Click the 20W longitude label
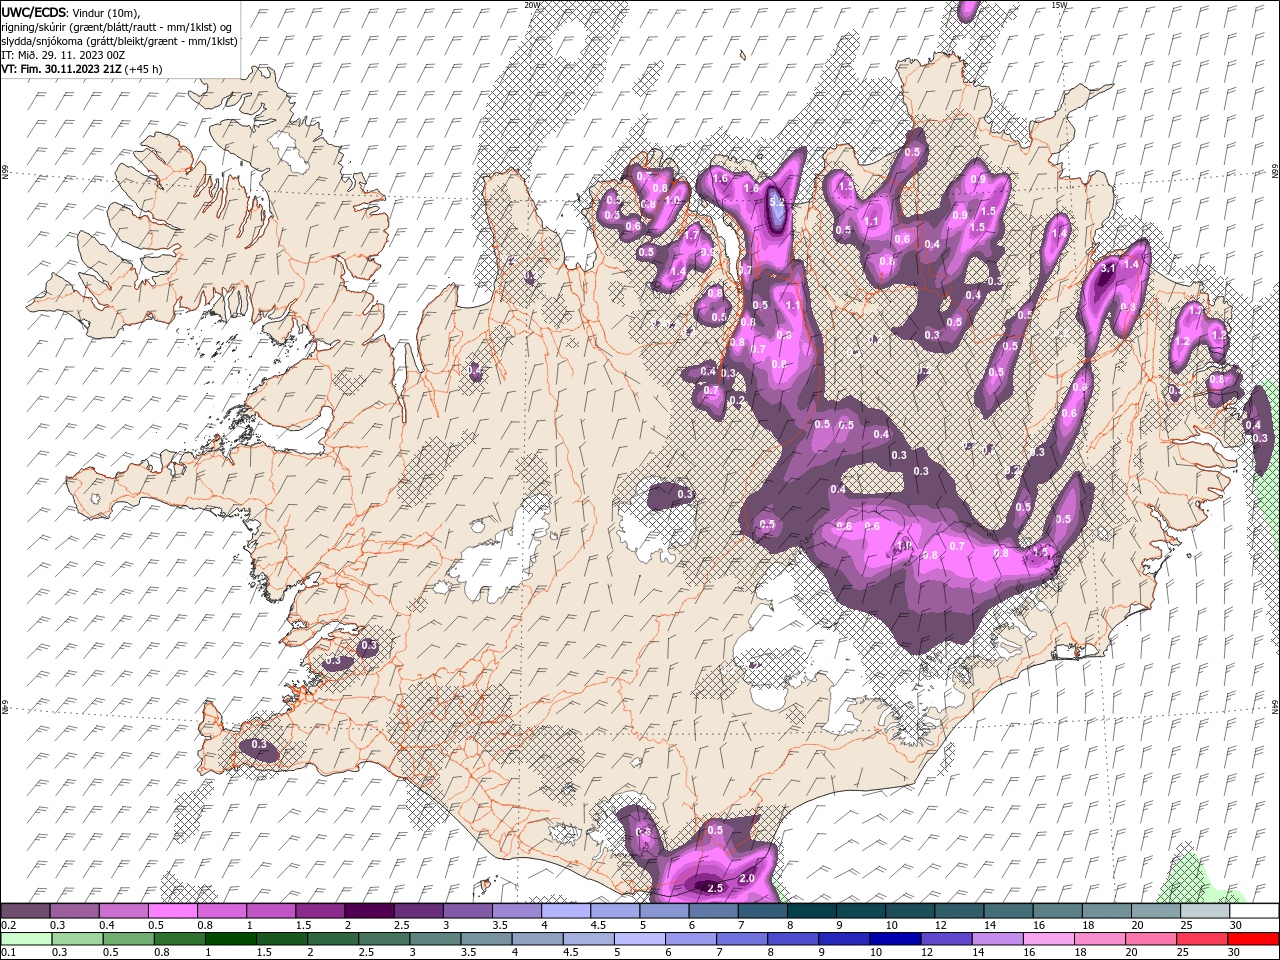 [x=532, y=5]
